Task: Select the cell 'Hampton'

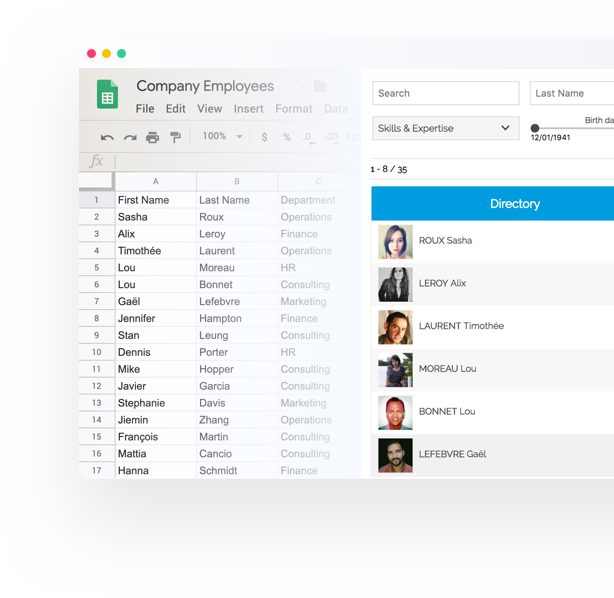Action: click(x=237, y=318)
